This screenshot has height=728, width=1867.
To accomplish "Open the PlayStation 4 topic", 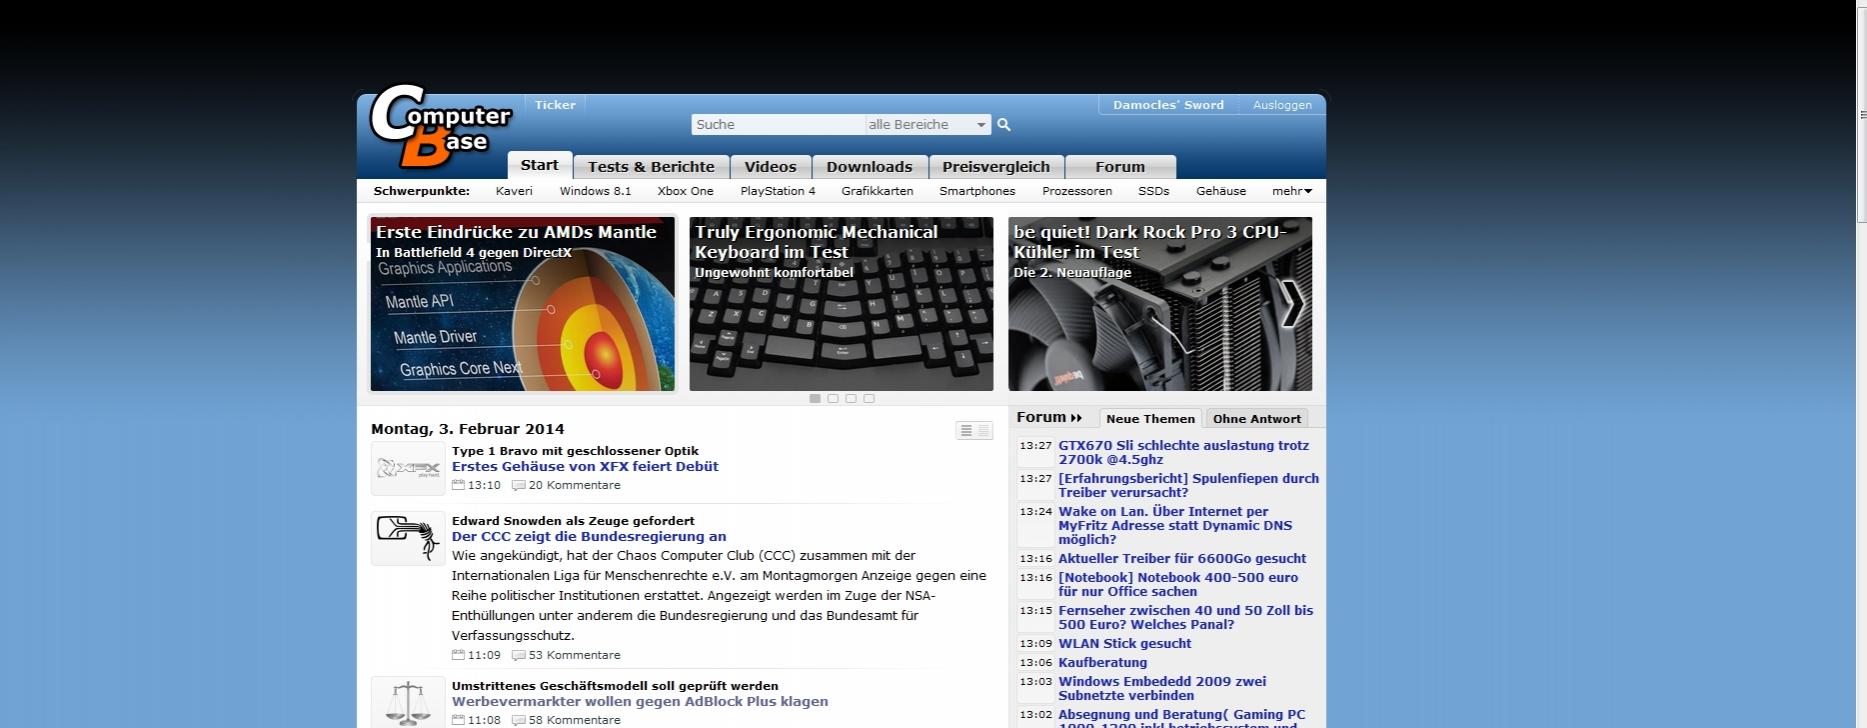I will click(x=778, y=191).
